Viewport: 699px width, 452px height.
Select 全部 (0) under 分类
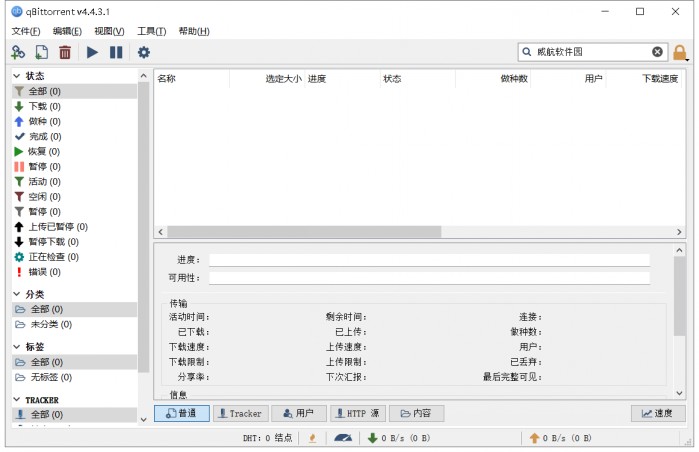tap(74, 309)
